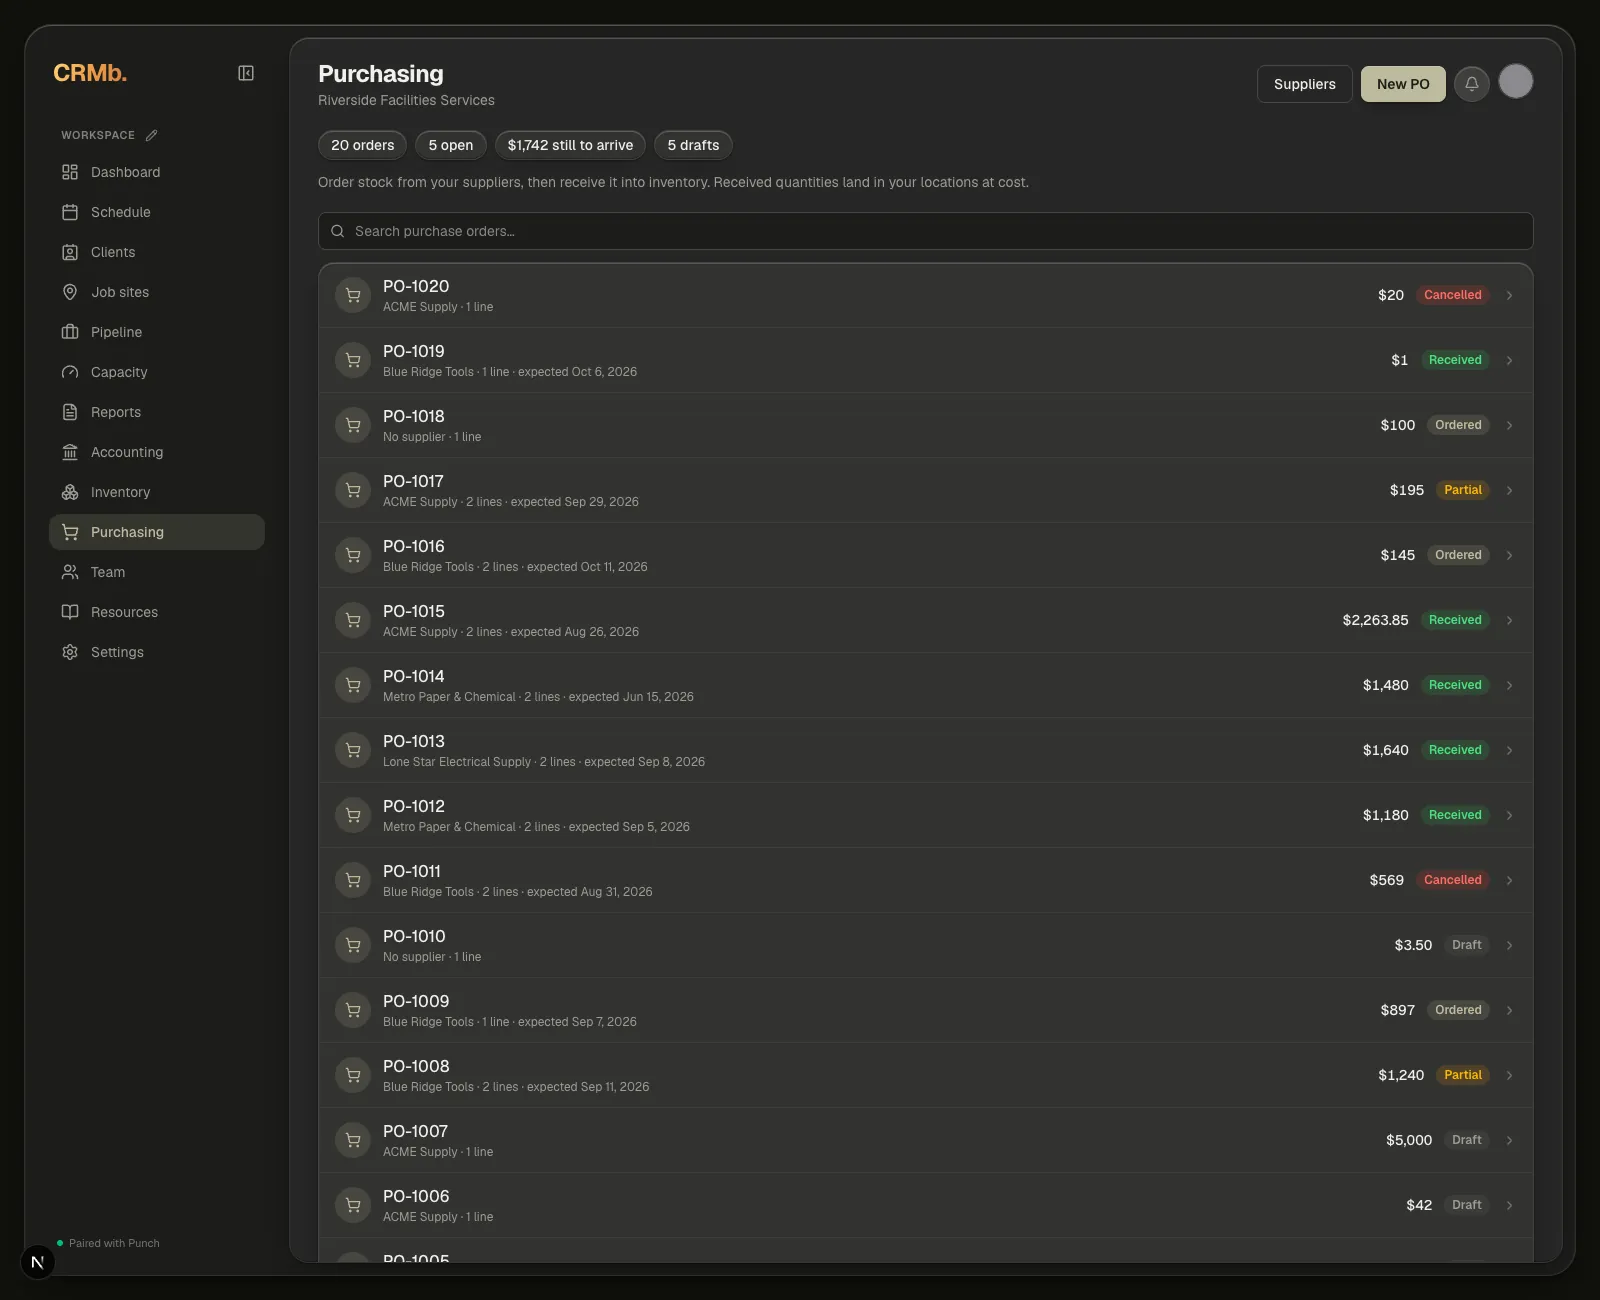
Task: Click the Job sites map pin icon
Action: pos(70,292)
